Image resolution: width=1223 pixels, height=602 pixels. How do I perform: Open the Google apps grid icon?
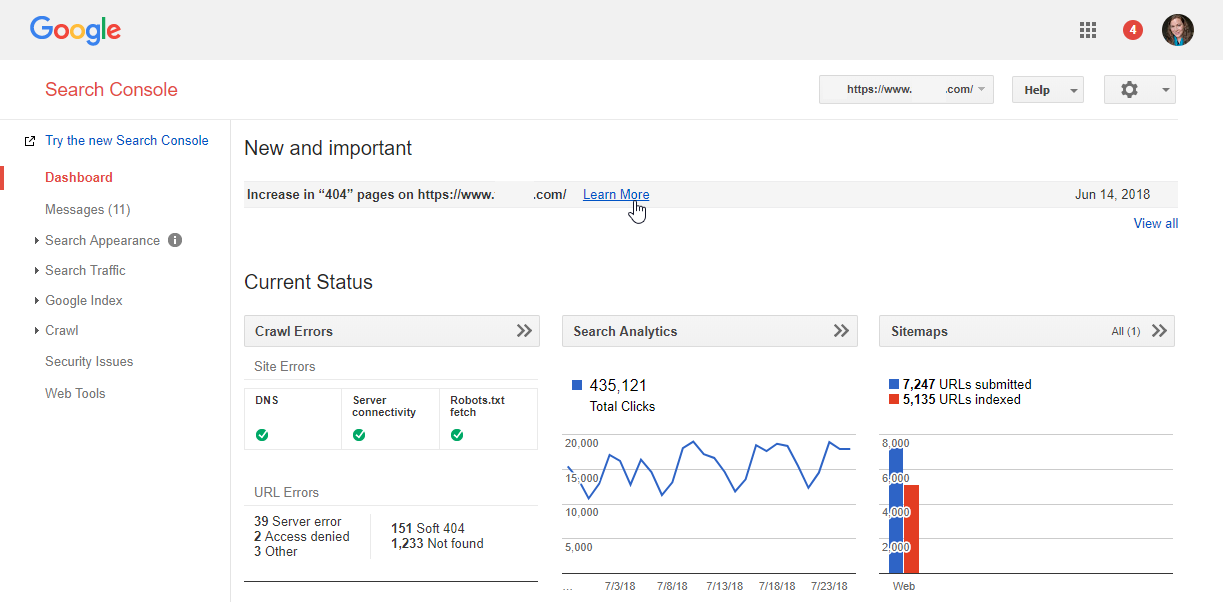[x=1088, y=30]
